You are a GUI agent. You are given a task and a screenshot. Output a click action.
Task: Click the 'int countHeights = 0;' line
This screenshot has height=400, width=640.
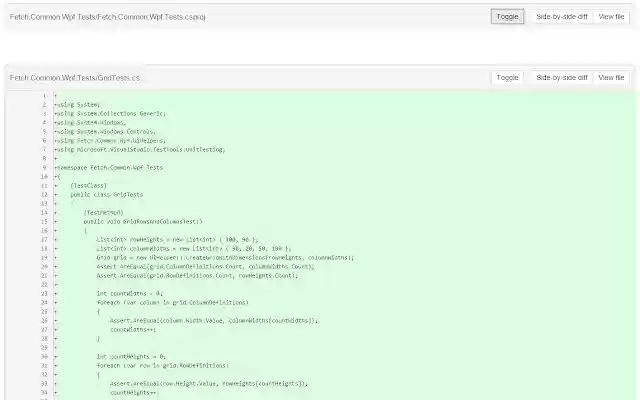click(x=131, y=356)
